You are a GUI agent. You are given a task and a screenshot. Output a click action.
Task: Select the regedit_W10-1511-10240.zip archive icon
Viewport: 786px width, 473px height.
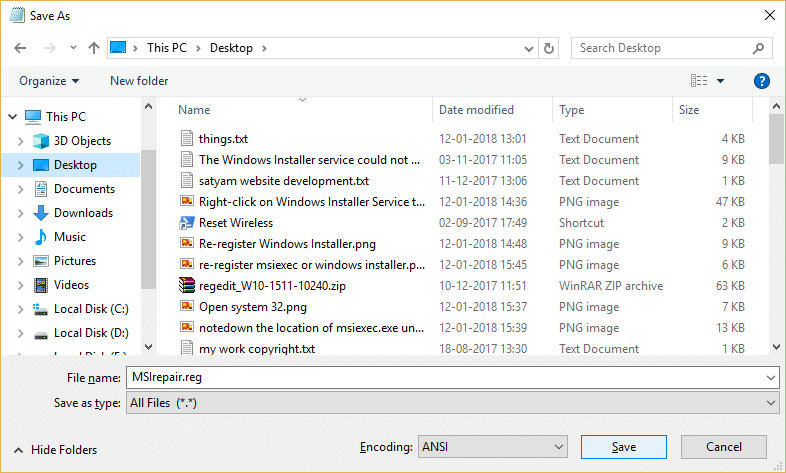(186, 286)
